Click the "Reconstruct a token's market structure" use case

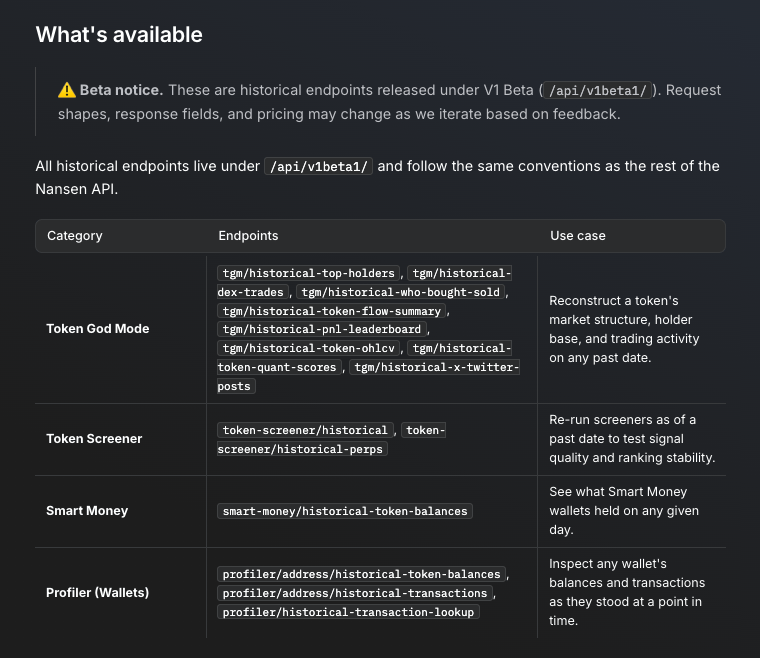624,329
